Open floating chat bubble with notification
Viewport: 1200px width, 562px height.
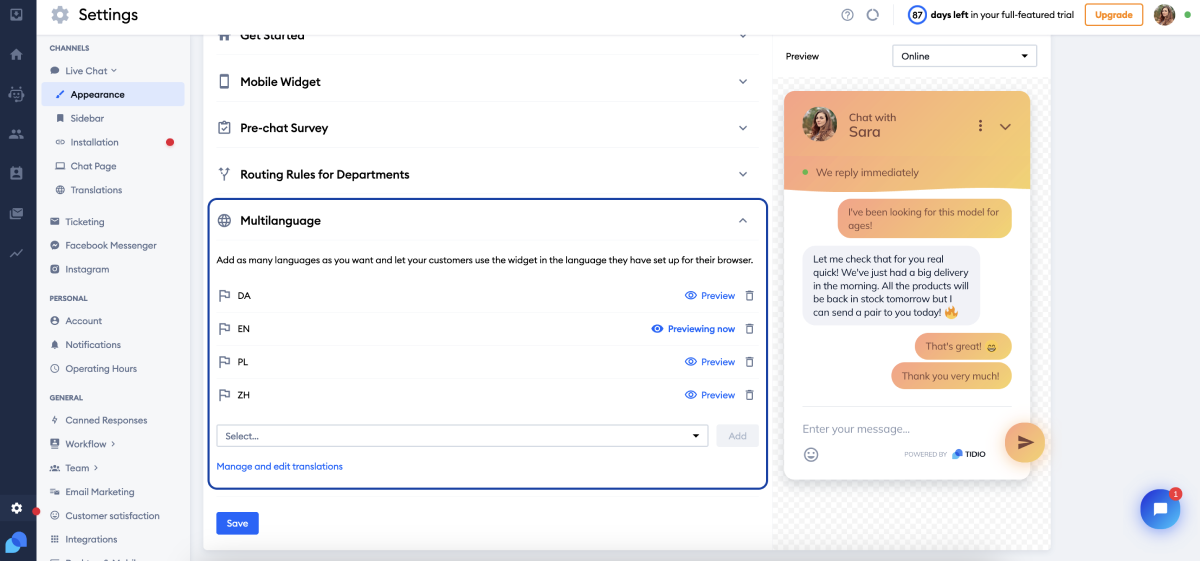tap(1160, 509)
